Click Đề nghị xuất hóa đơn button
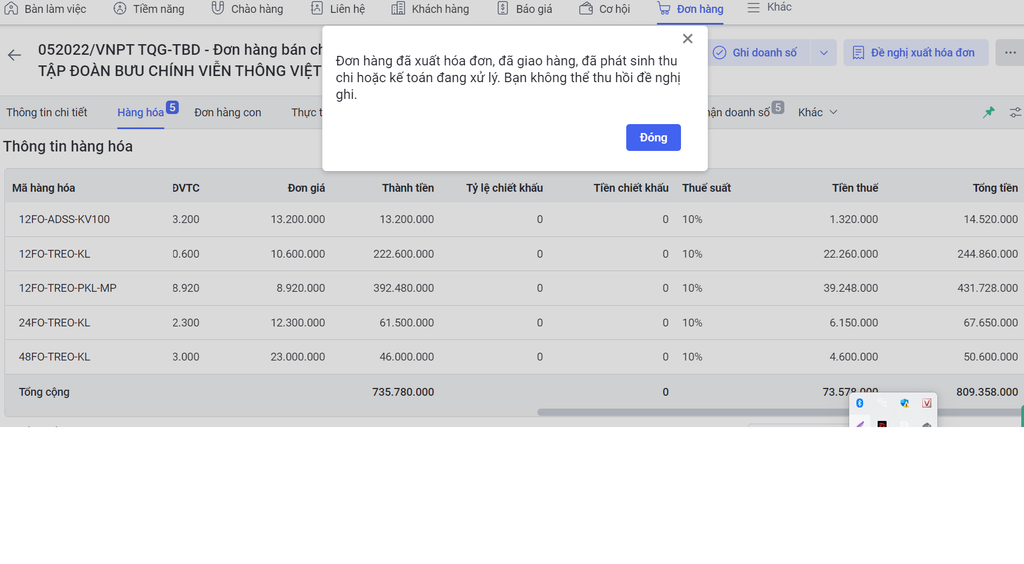Screen dimensions: 1024x564 coord(916,53)
